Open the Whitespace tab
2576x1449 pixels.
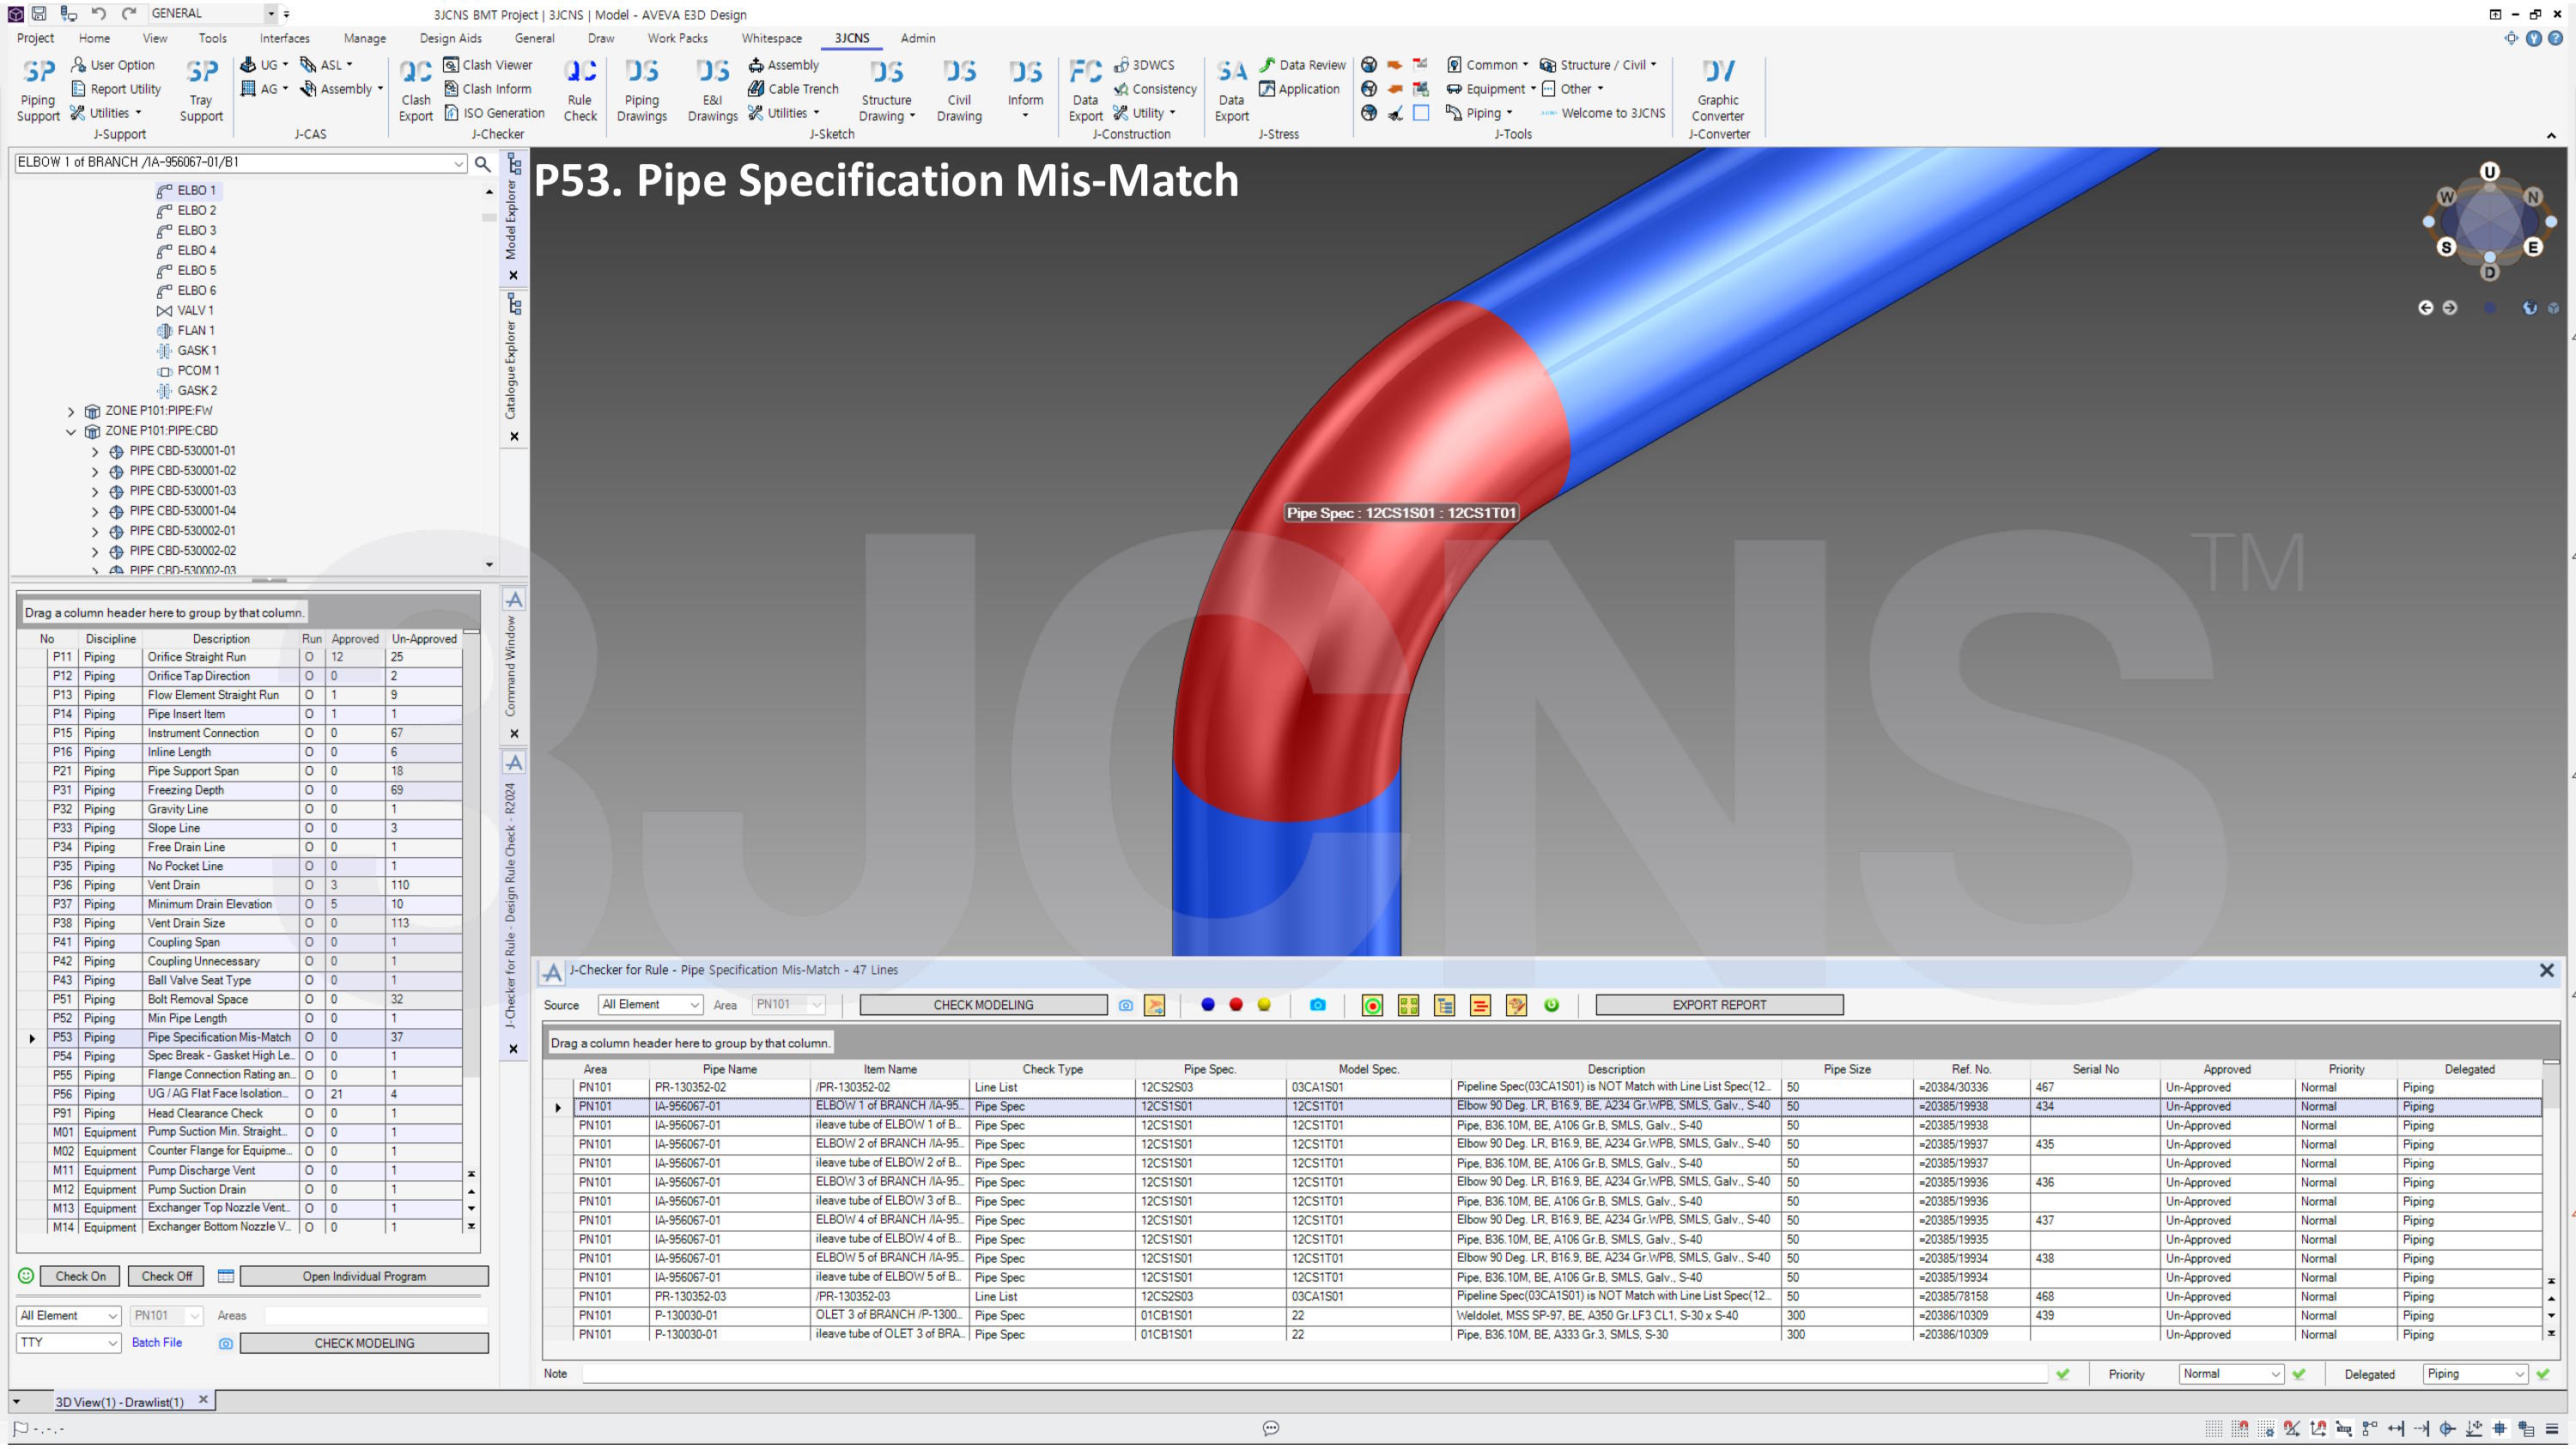[x=771, y=38]
